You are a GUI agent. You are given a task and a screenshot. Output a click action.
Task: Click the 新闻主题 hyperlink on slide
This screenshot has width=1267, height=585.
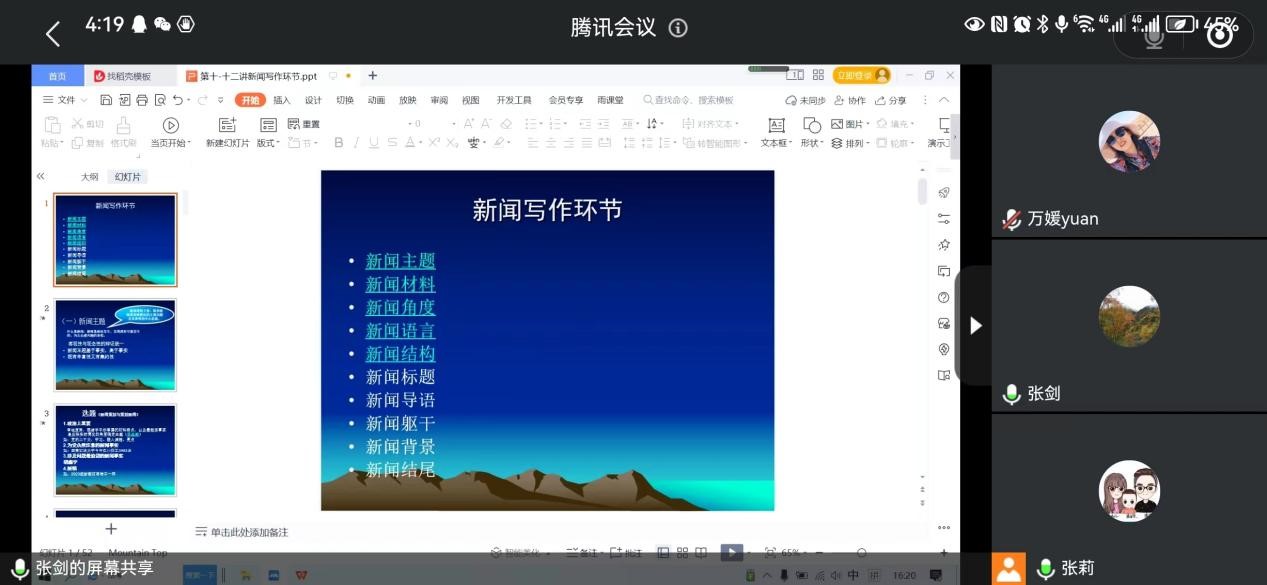[400, 261]
